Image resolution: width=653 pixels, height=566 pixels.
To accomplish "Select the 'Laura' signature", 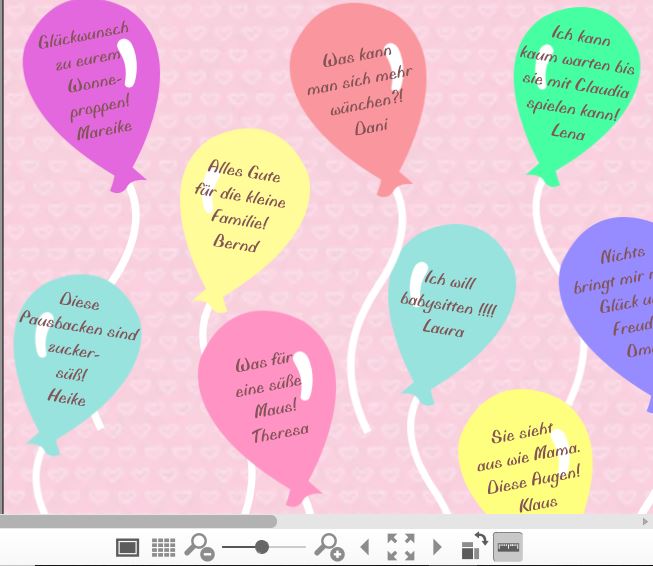I will pyautogui.click(x=443, y=327).
